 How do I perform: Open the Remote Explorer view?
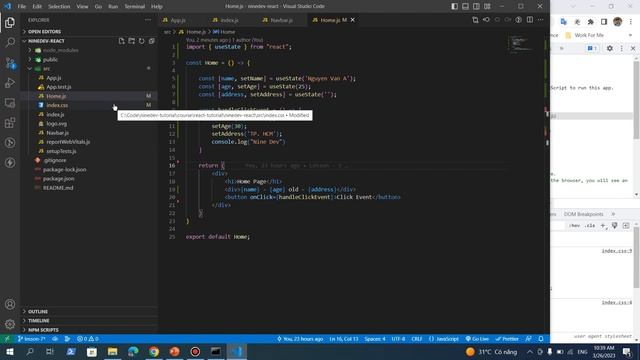click(x=10, y=102)
